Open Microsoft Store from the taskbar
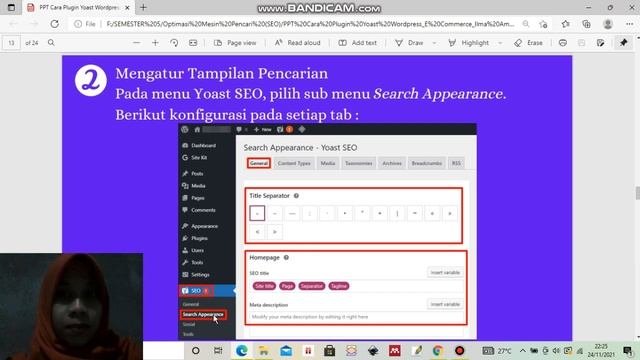The height and width of the screenshot is (360, 640). click(330, 351)
